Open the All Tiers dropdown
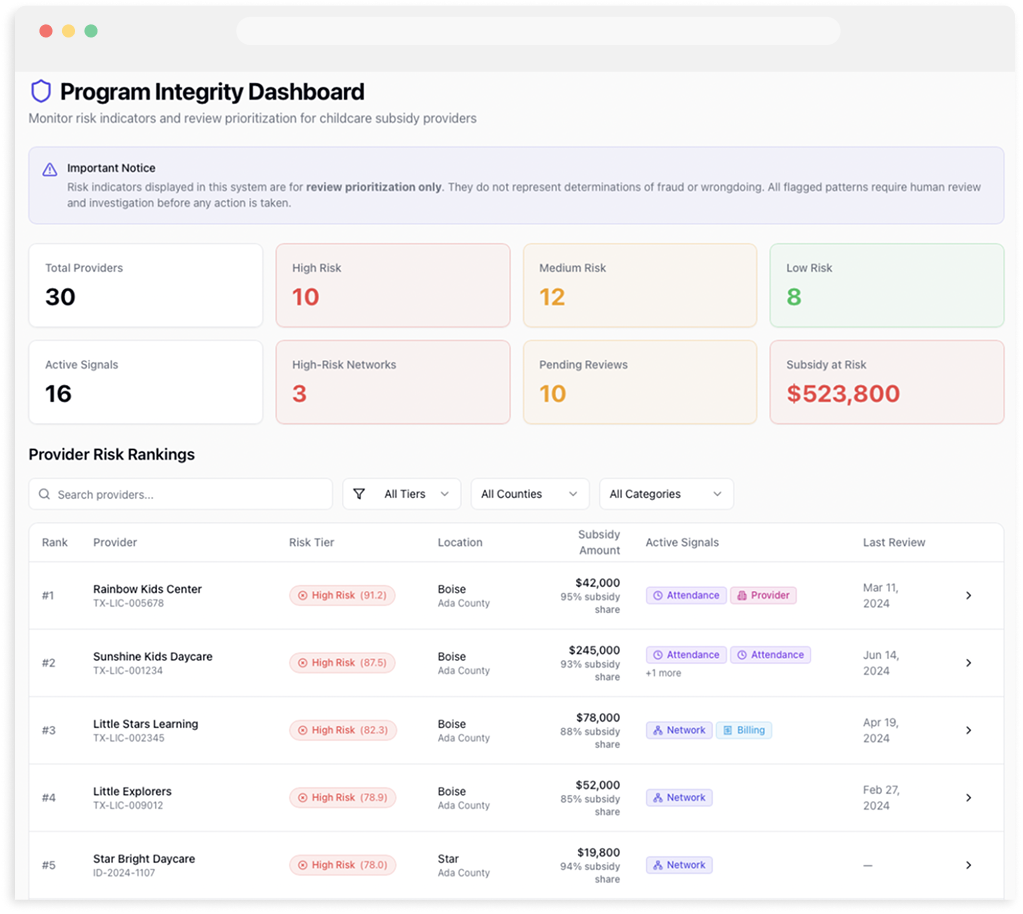Viewport: 1023px width, 914px height. (x=401, y=493)
